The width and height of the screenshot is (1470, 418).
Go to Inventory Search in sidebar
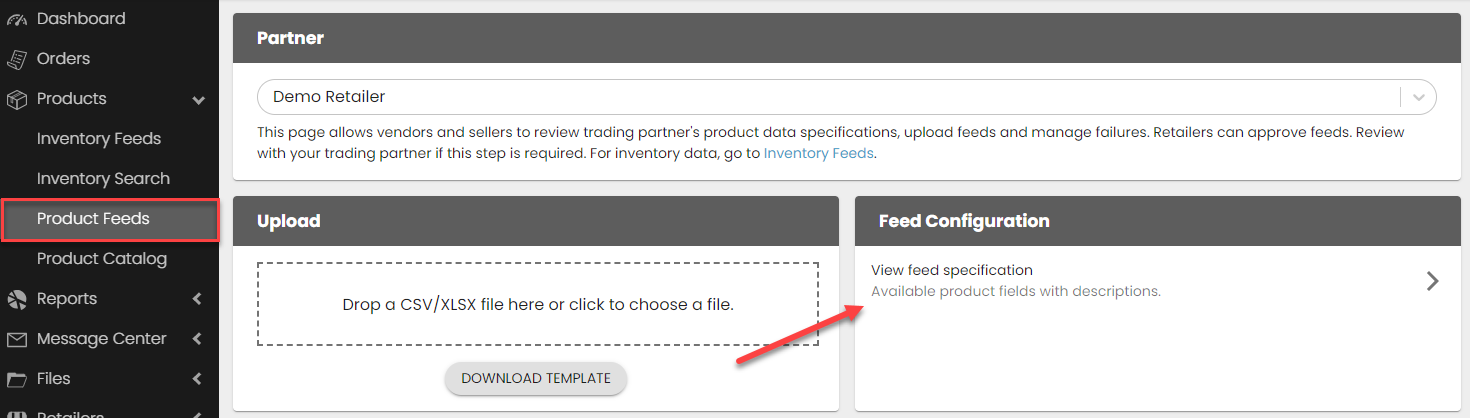click(103, 179)
